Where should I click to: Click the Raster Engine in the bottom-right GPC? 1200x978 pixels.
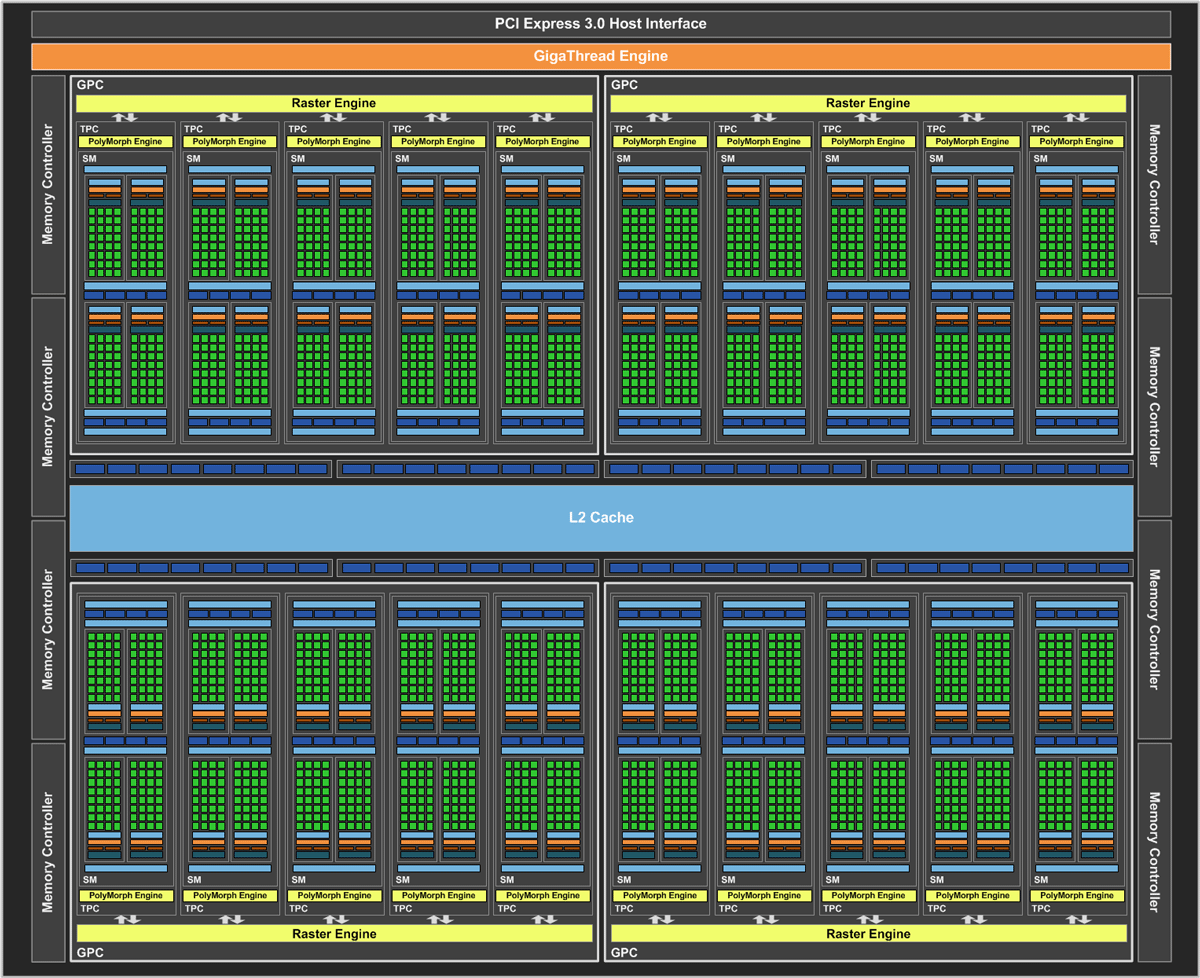click(x=868, y=934)
